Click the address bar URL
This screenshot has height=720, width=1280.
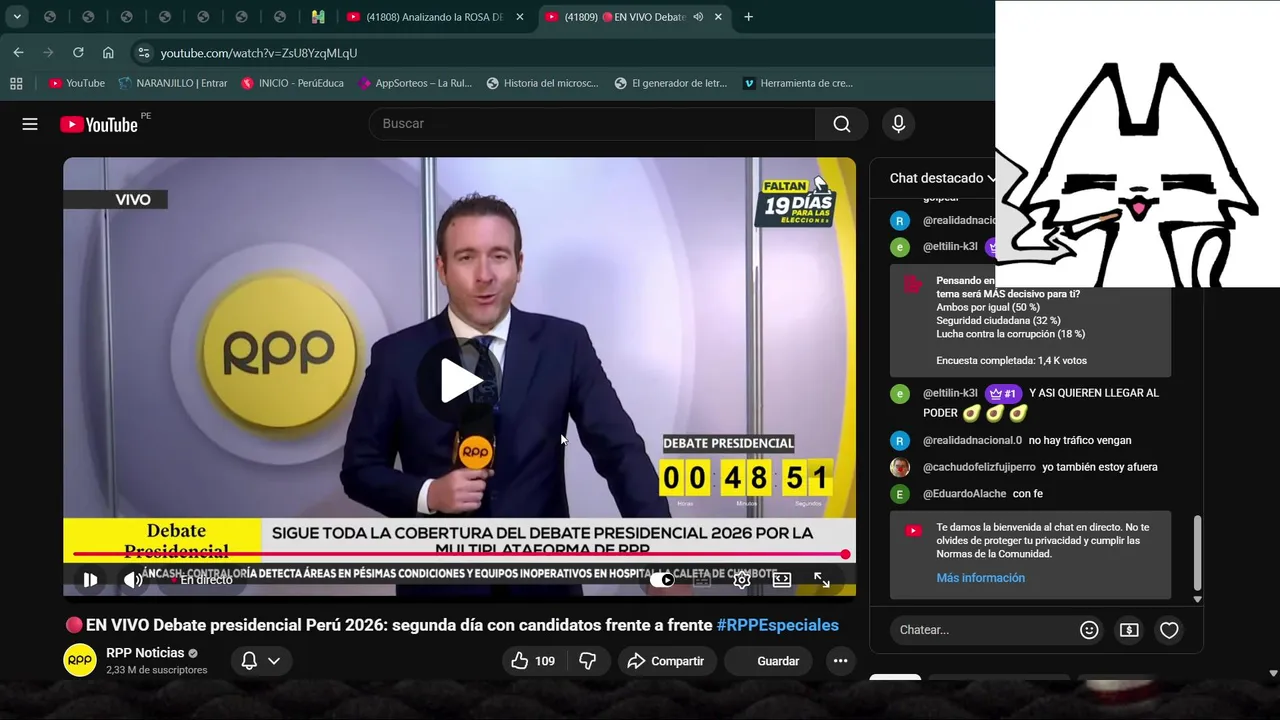click(x=259, y=53)
